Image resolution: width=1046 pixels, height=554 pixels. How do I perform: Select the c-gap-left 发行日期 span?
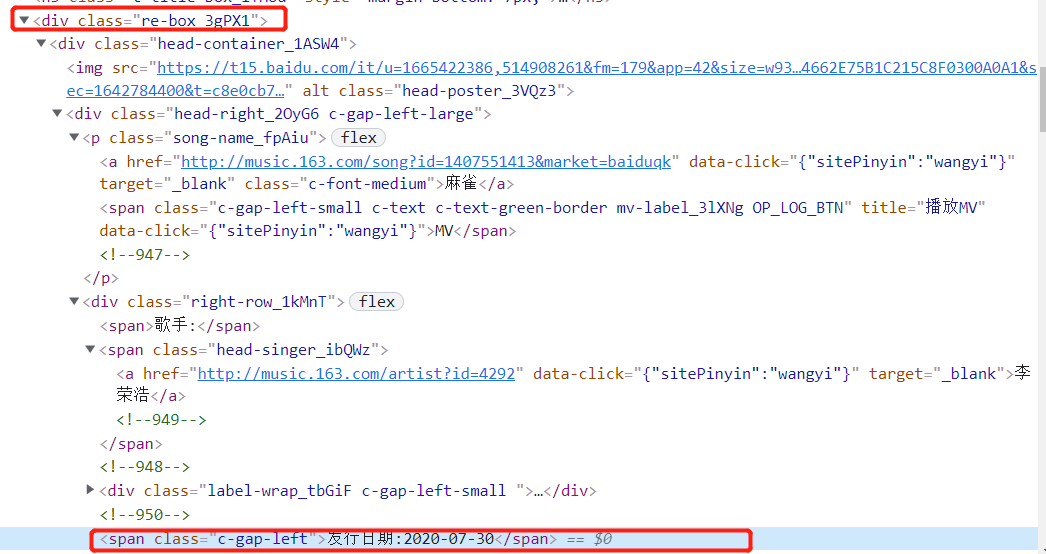tap(328, 539)
